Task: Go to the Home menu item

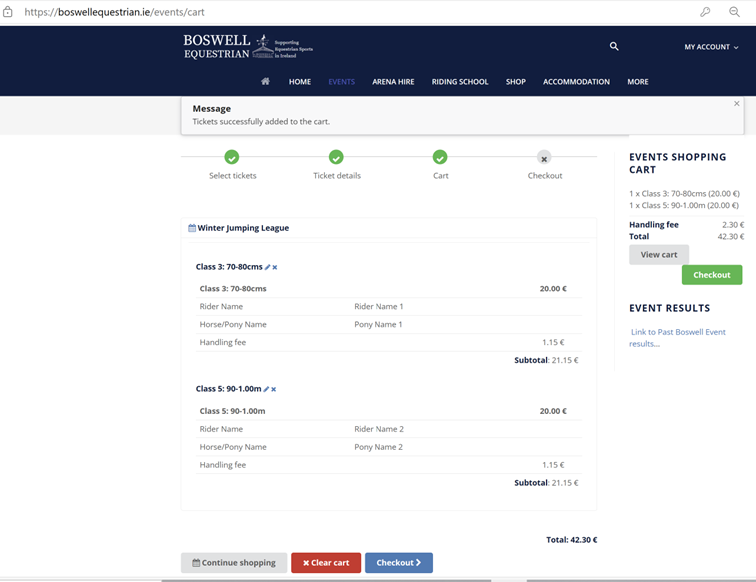Action: click(x=299, y=82)
